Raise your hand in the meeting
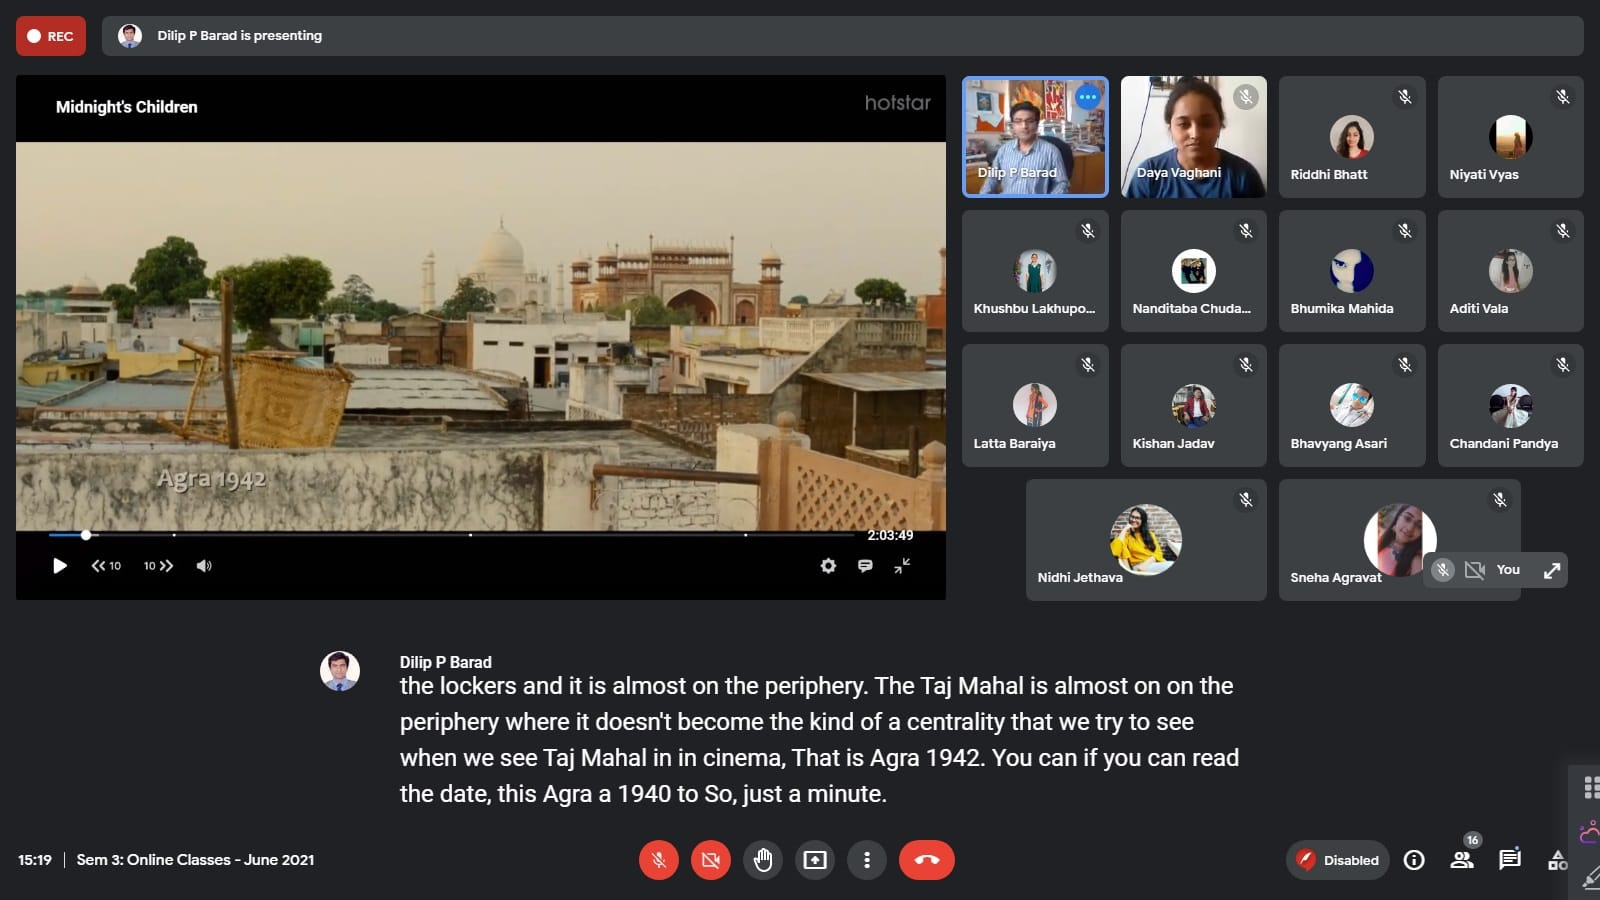The image size is (1600, 900). coord(763,860)
